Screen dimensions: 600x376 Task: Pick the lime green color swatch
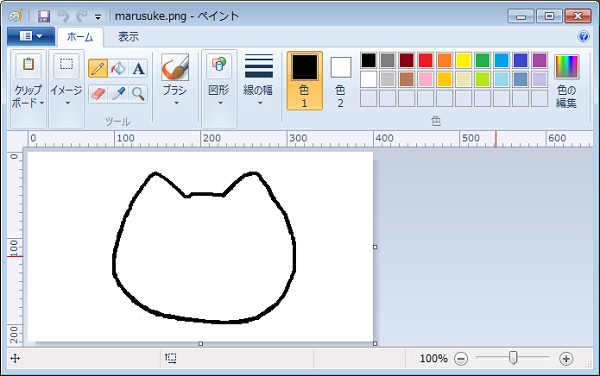483,79
